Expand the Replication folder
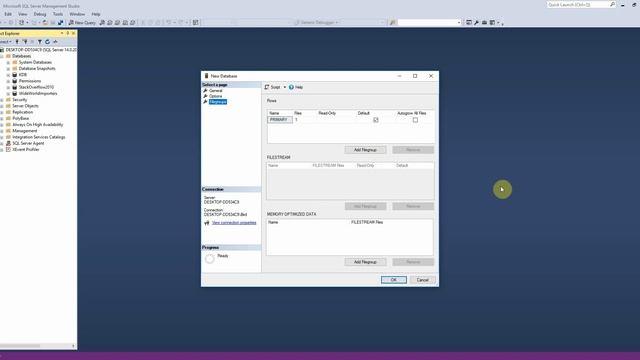This screenshot has height=360, width=640. (2, 112)
